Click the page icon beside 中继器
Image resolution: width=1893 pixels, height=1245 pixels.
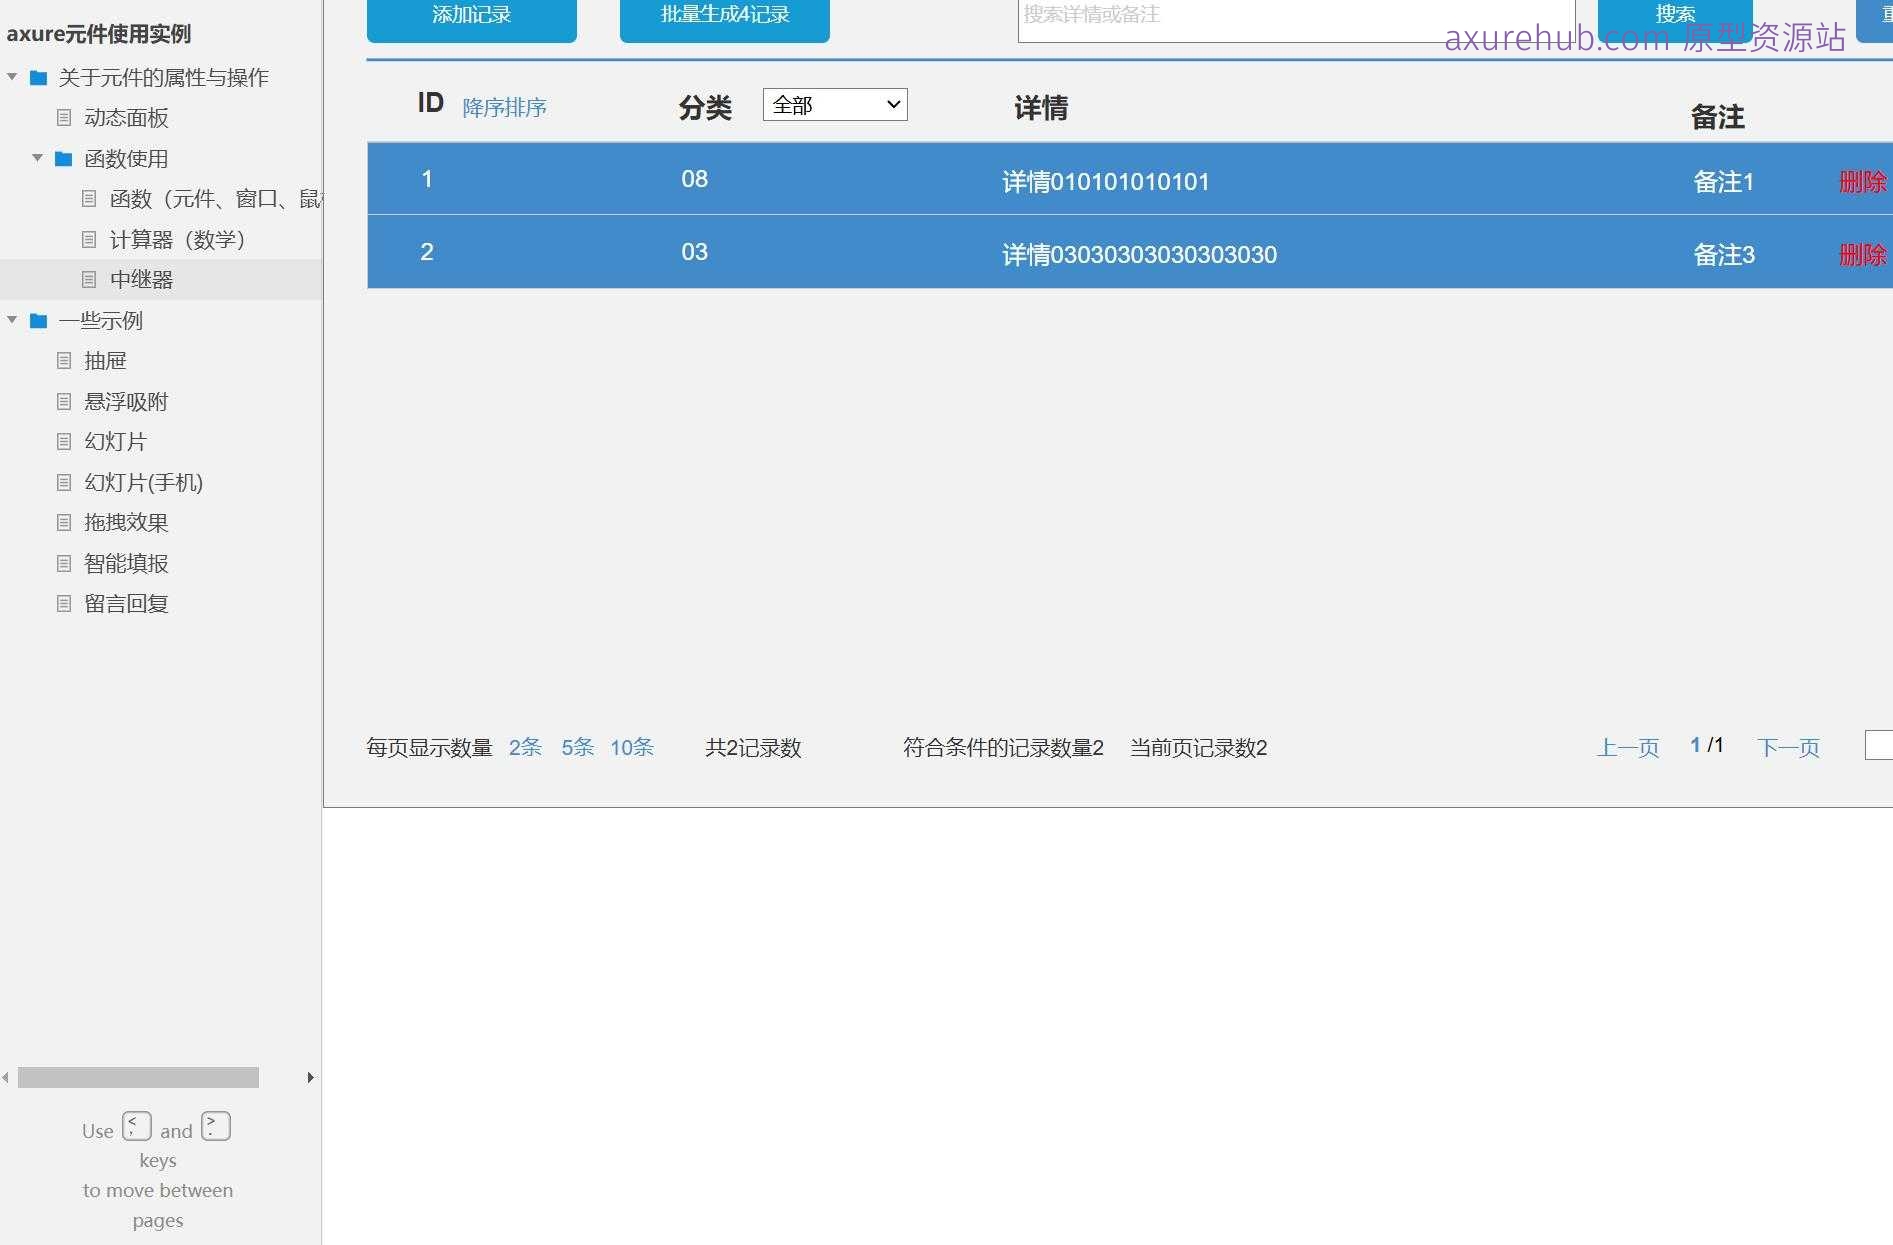click(88, 279)
